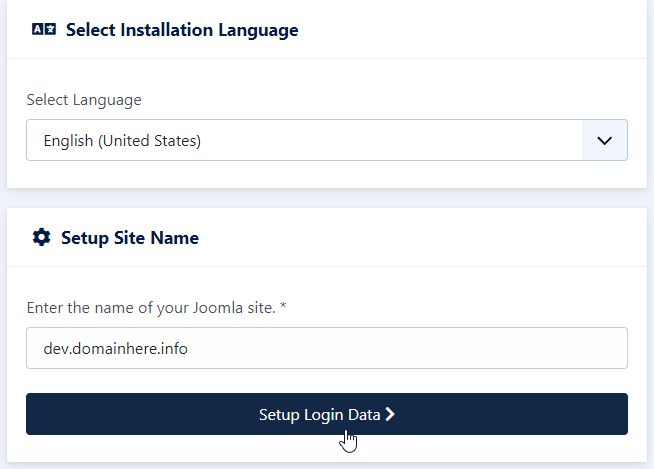Click the required asterisk after the site label
654x469 pixels.
(x=283, y=306)
